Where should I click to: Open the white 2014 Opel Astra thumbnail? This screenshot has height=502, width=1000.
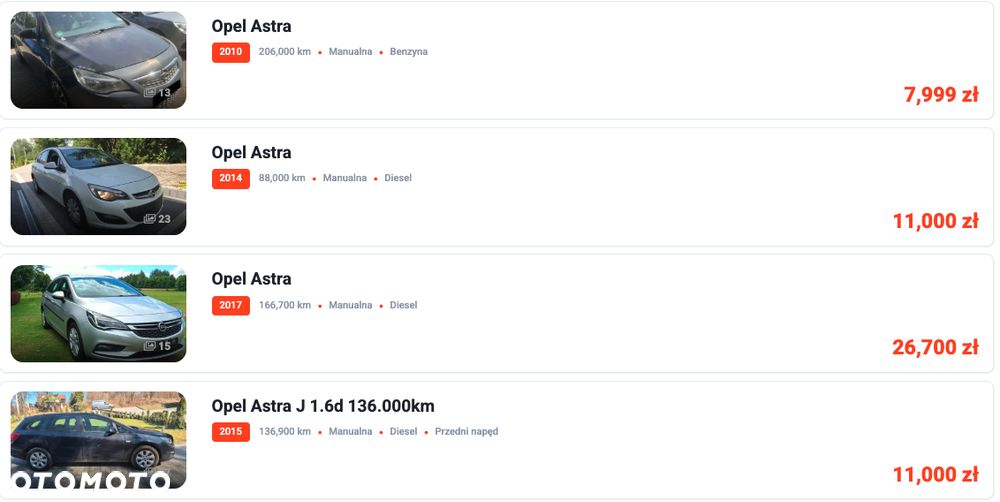98,186
